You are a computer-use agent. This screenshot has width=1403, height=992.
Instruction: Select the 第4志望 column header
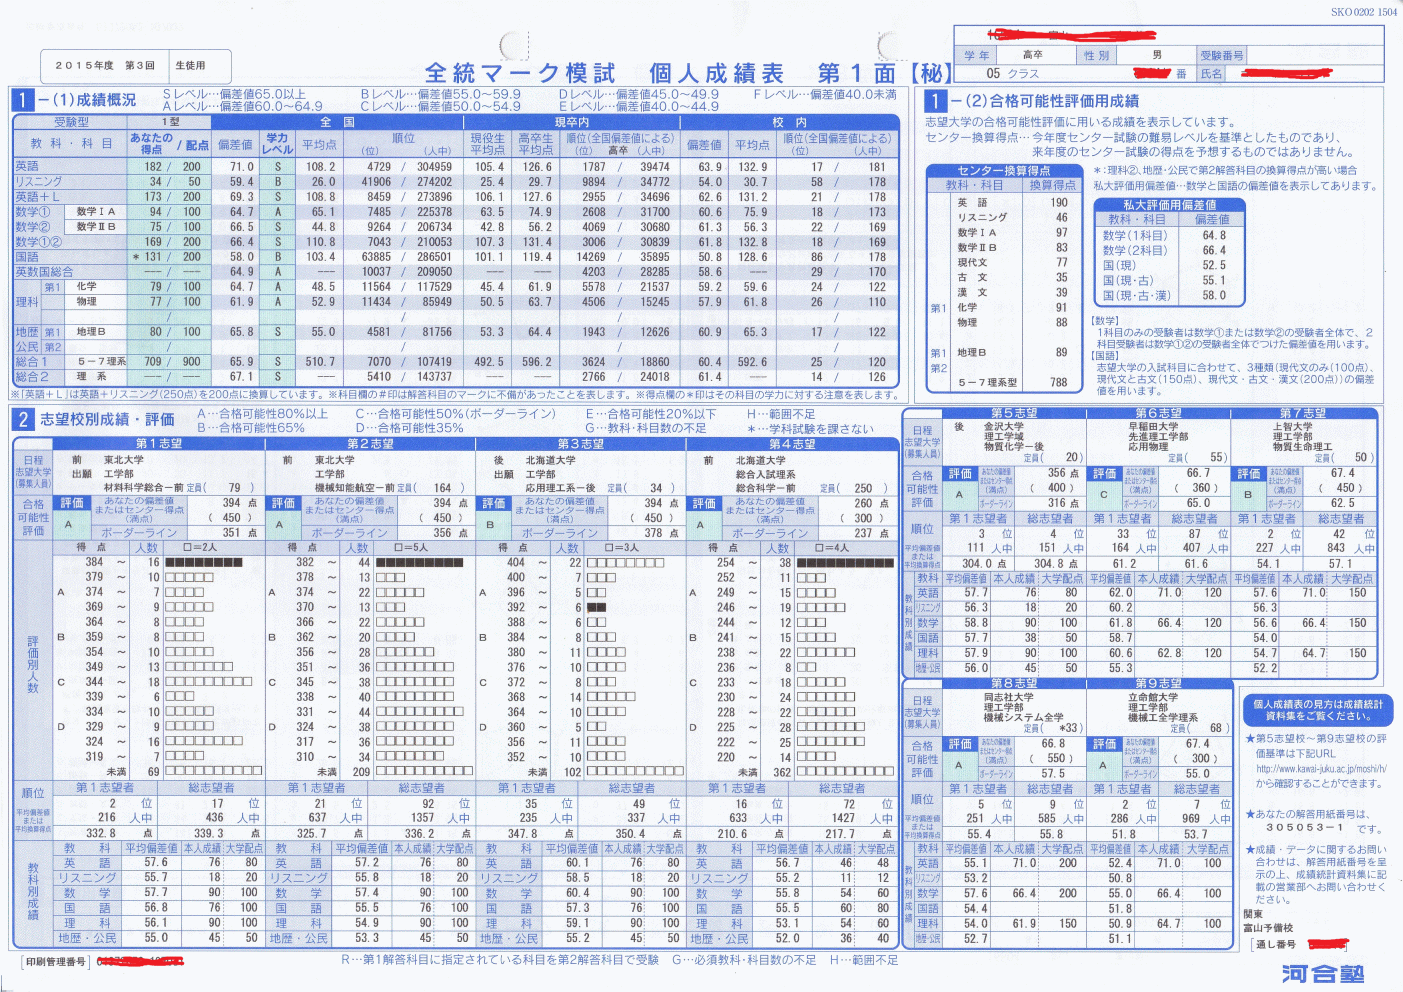pyautogui.click(x=792, y=443)
